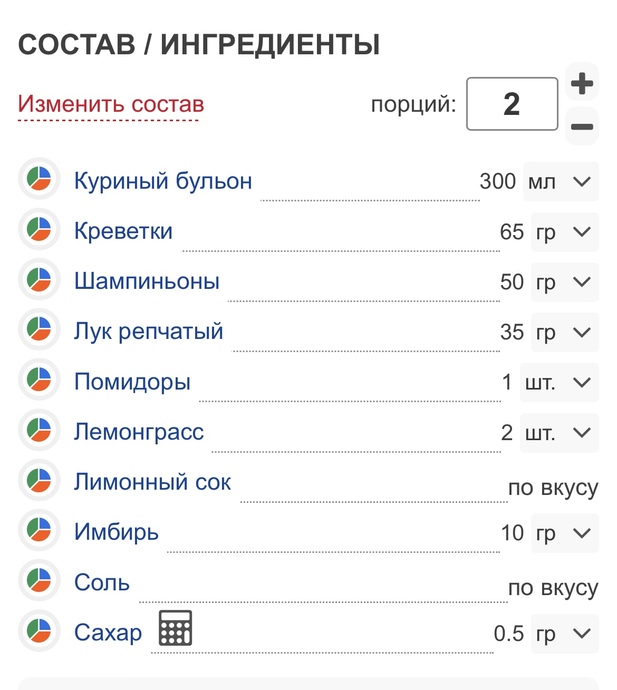Viewport: 617px width, 690px height.
Task: Open the Имбирь ingredient link
Action: click(116, 532)
